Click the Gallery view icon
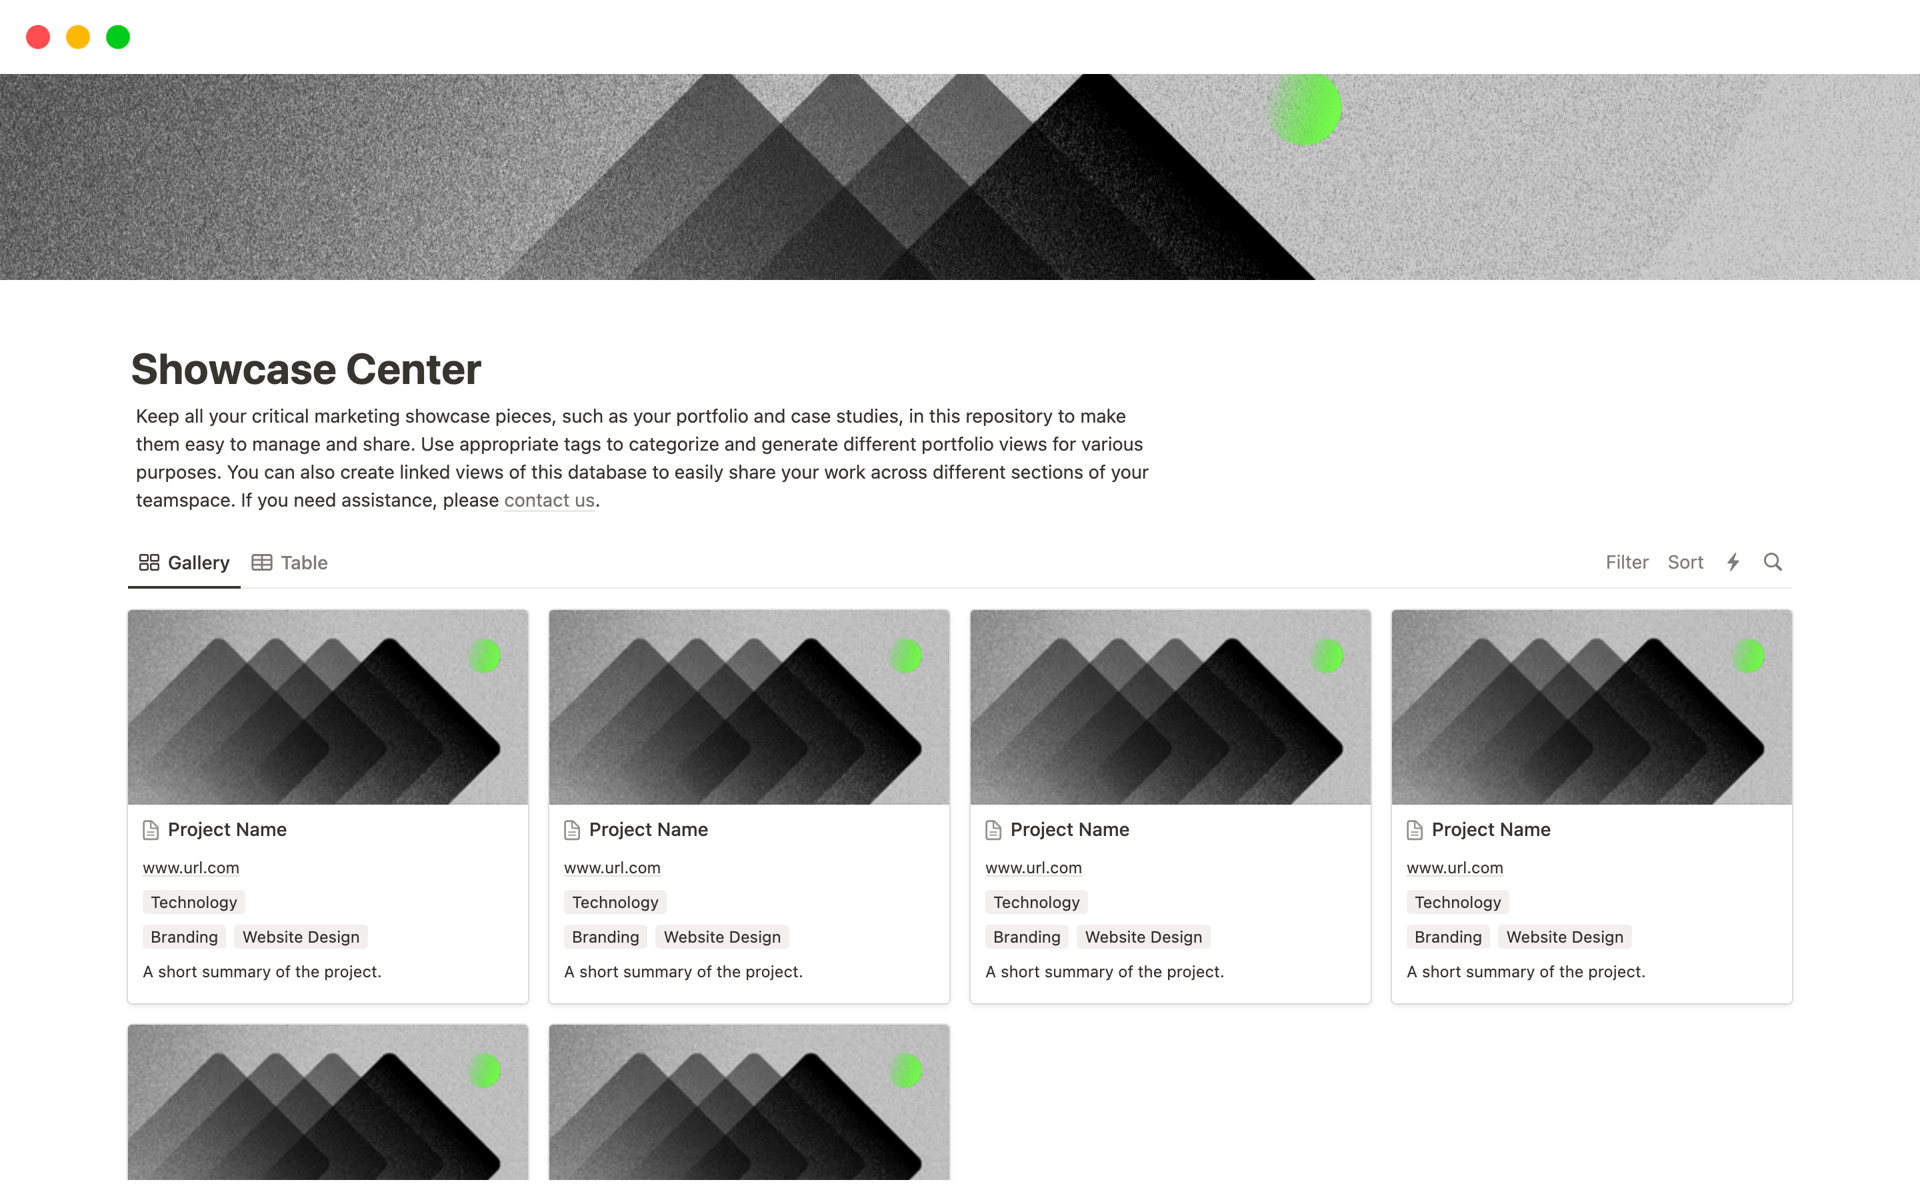The width and height of the screenshot is (1920, 1200). [148, 561]
